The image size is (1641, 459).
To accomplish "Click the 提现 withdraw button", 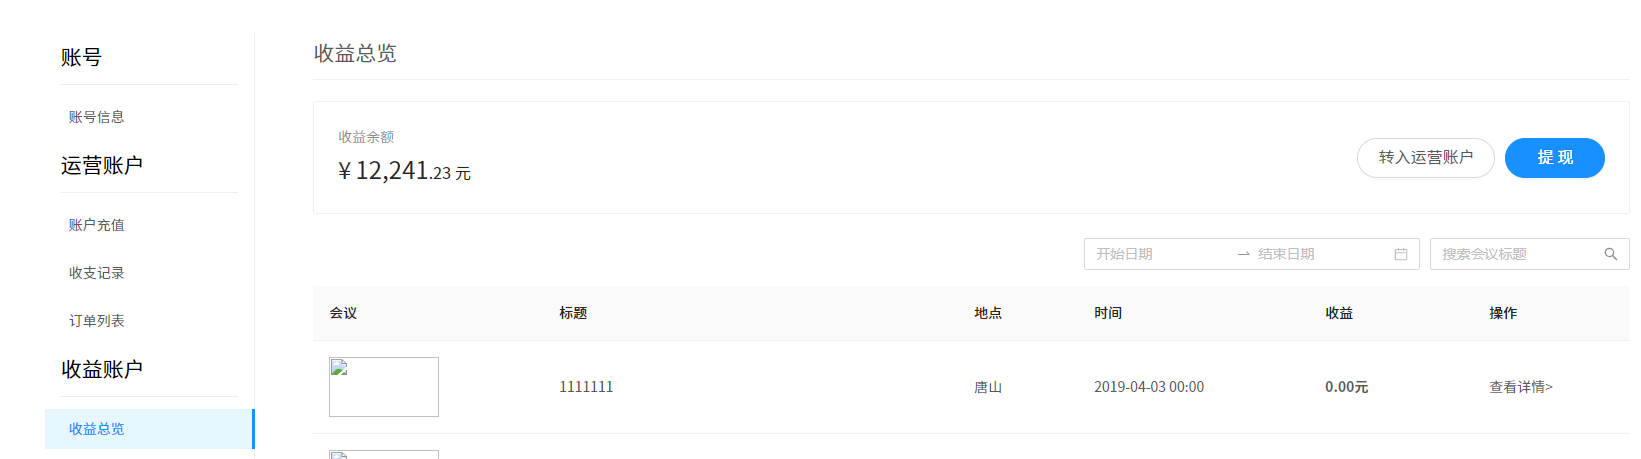I will 1555,158.
